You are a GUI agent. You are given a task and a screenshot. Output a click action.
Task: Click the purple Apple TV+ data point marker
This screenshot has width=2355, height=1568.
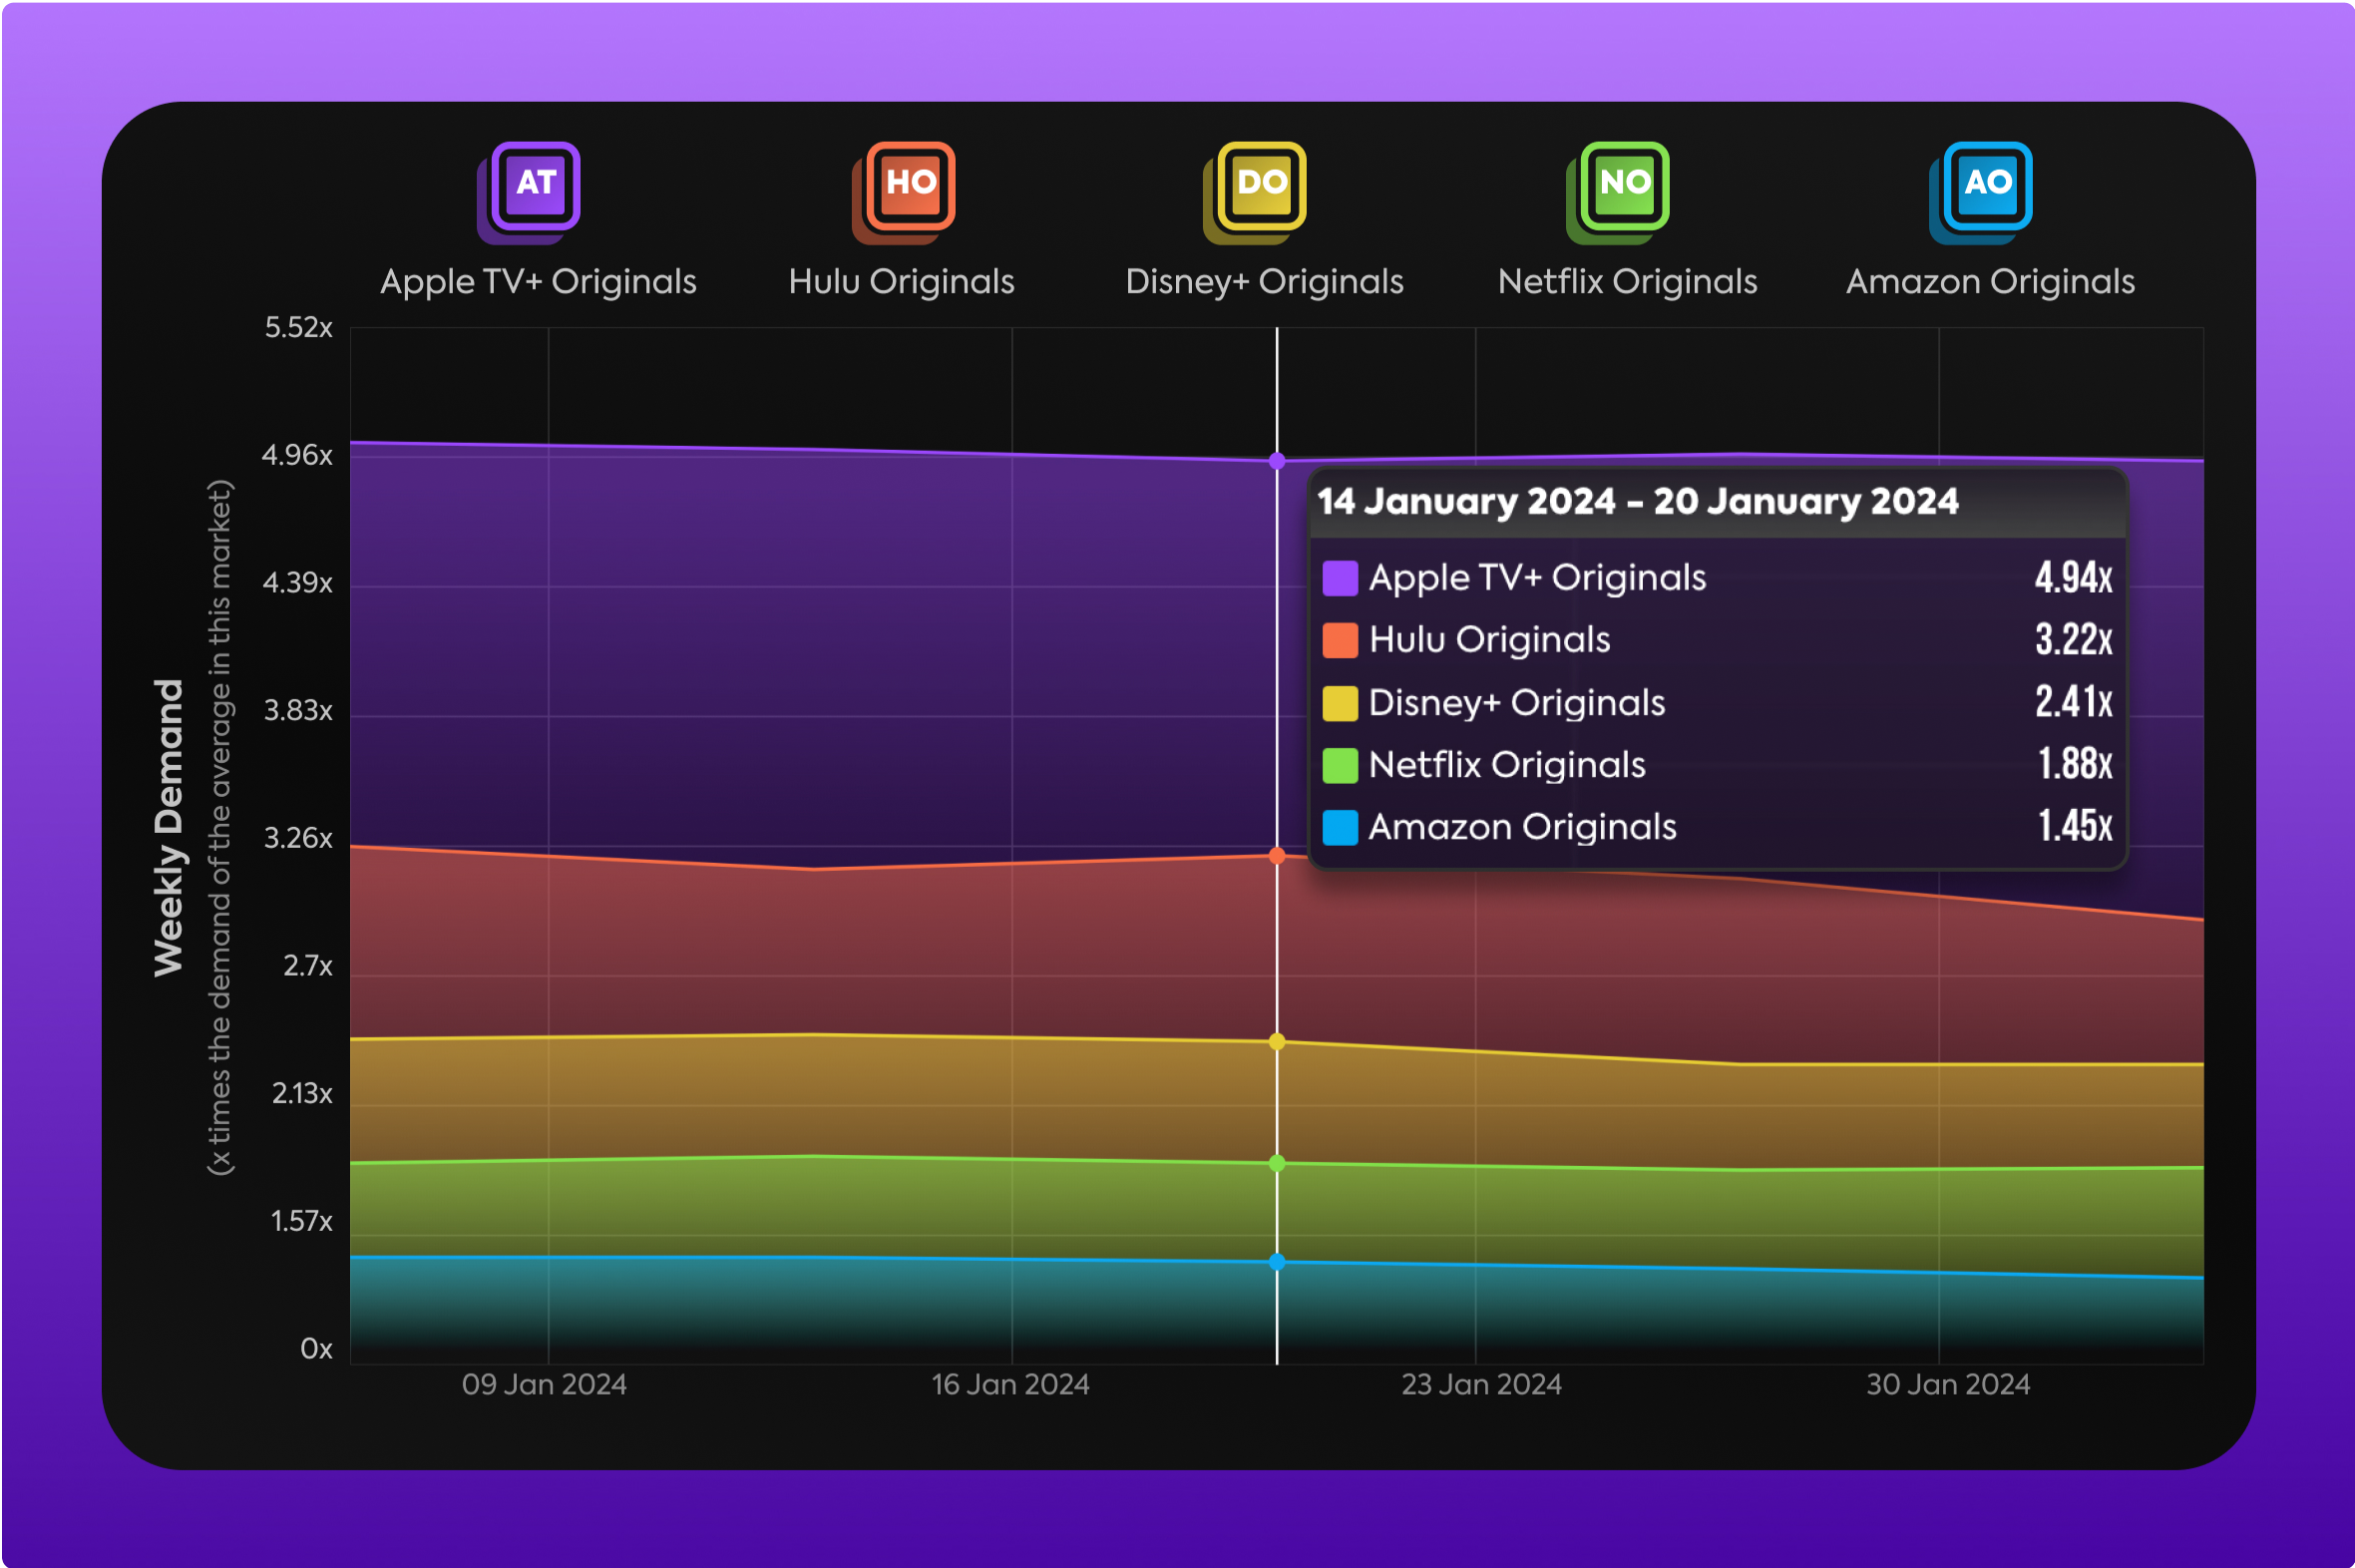click(1277, 461)
